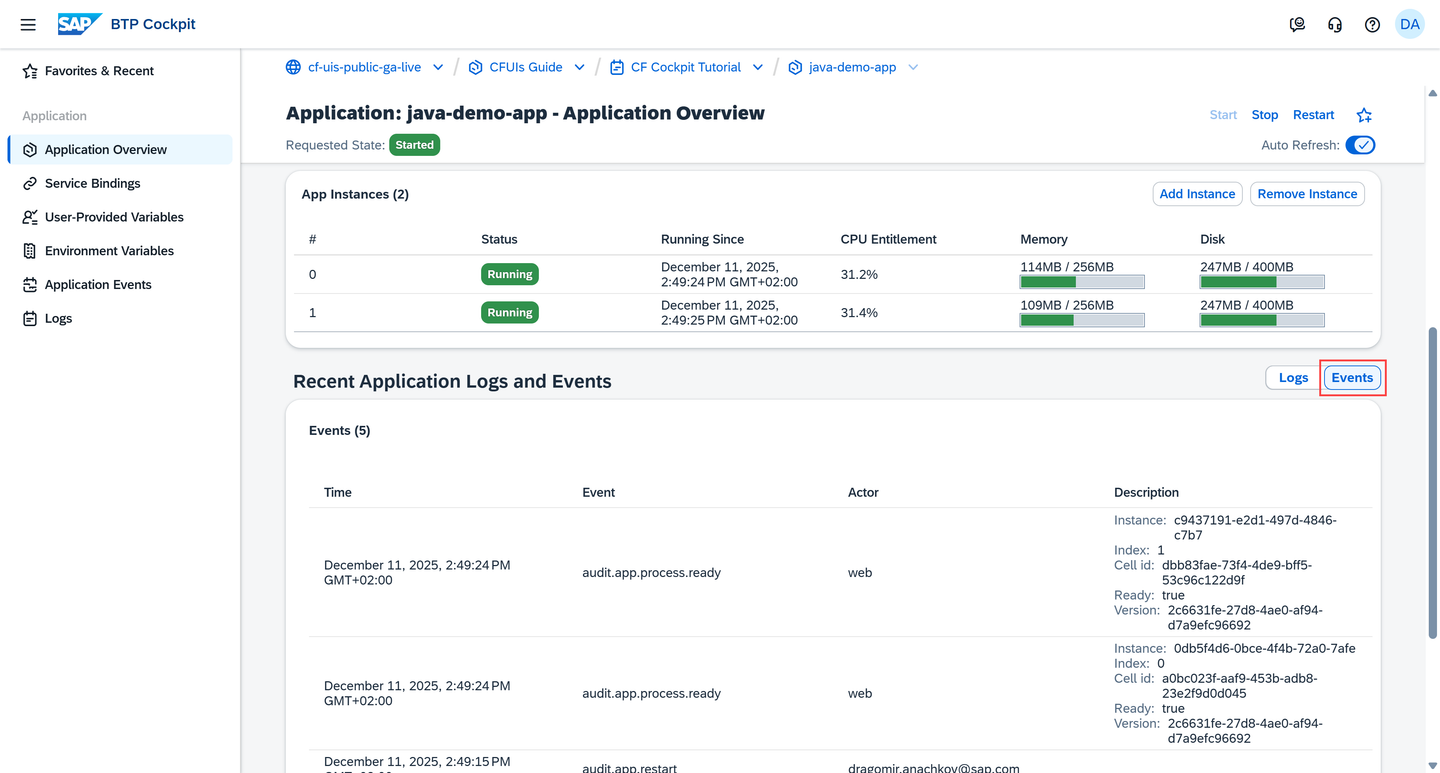The height and width of the screenshot is (773, 1440).
Task: Click the Environment Variables icon
Action: point(30,251)
